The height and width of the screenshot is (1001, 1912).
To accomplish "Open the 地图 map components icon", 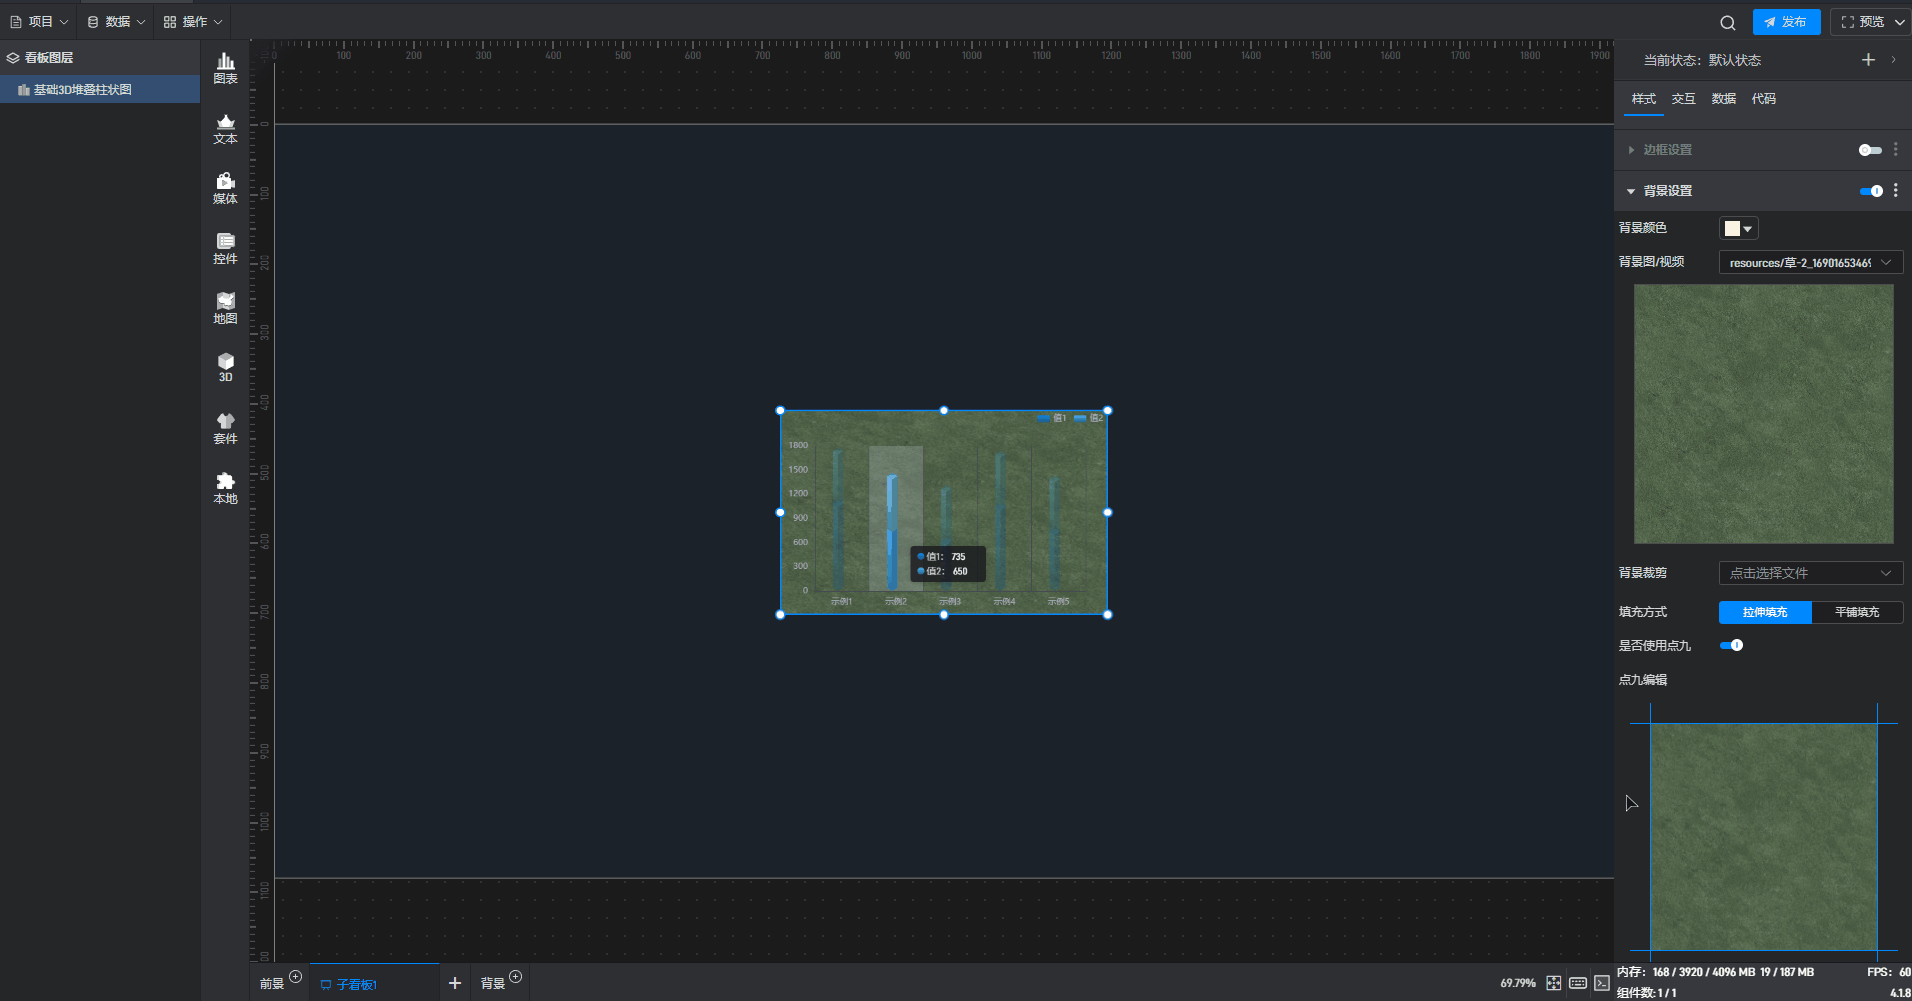I will tap(225, 308).
